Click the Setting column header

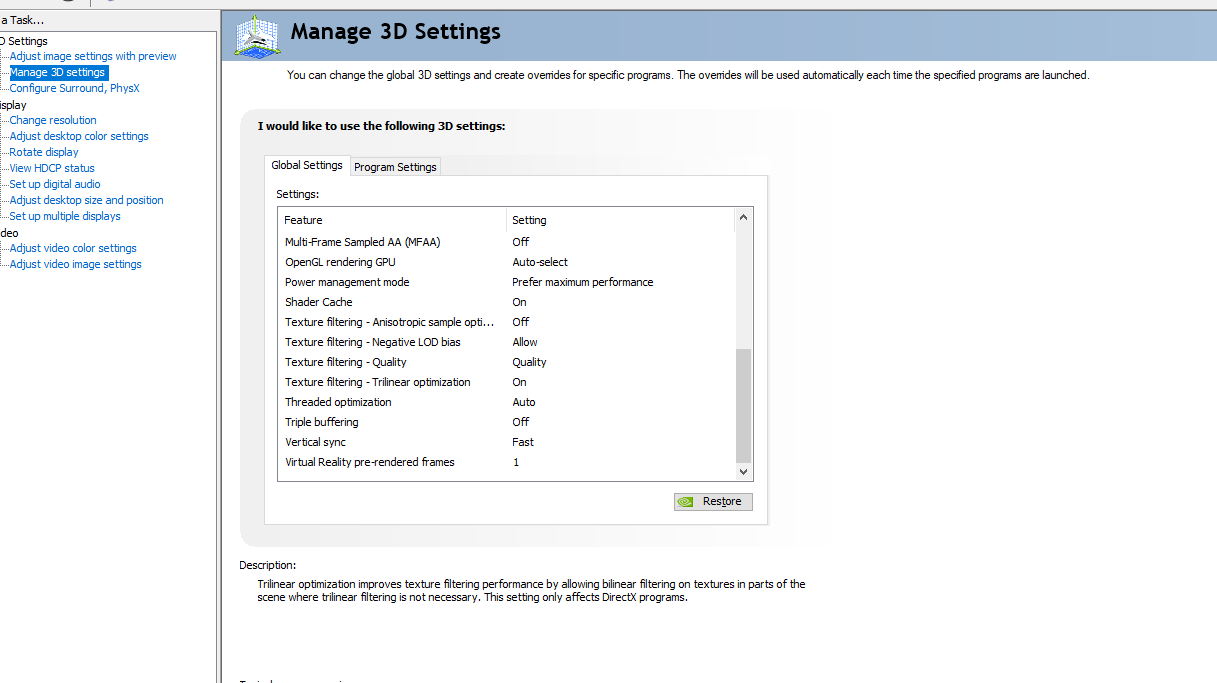click(x=621, y=220)
